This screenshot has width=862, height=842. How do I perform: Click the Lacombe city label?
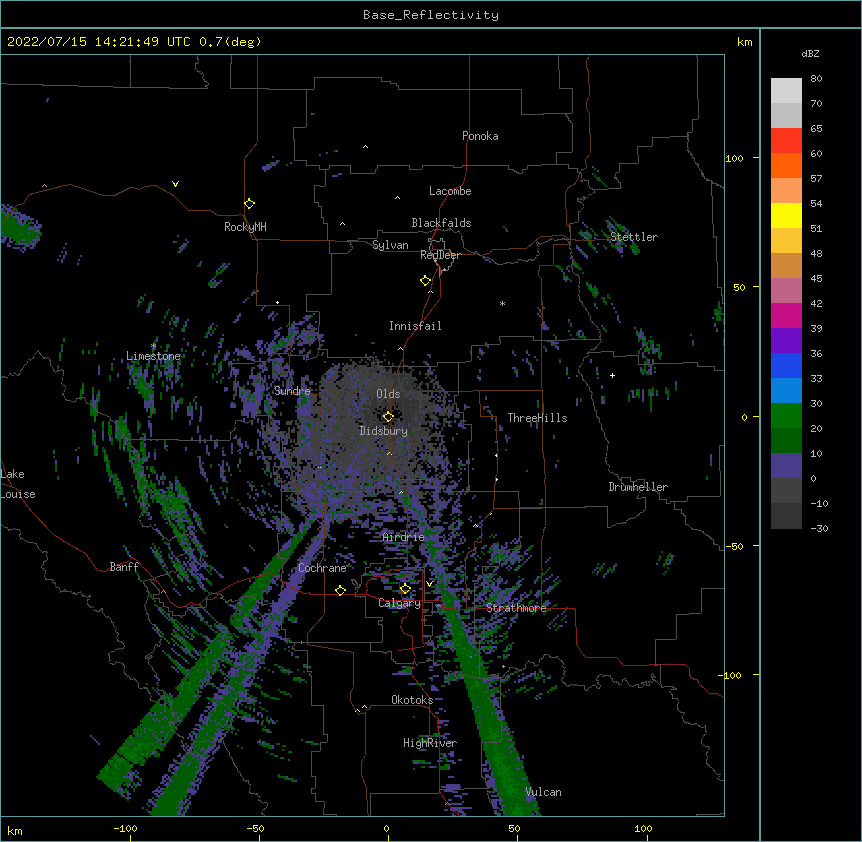point(450,191)
